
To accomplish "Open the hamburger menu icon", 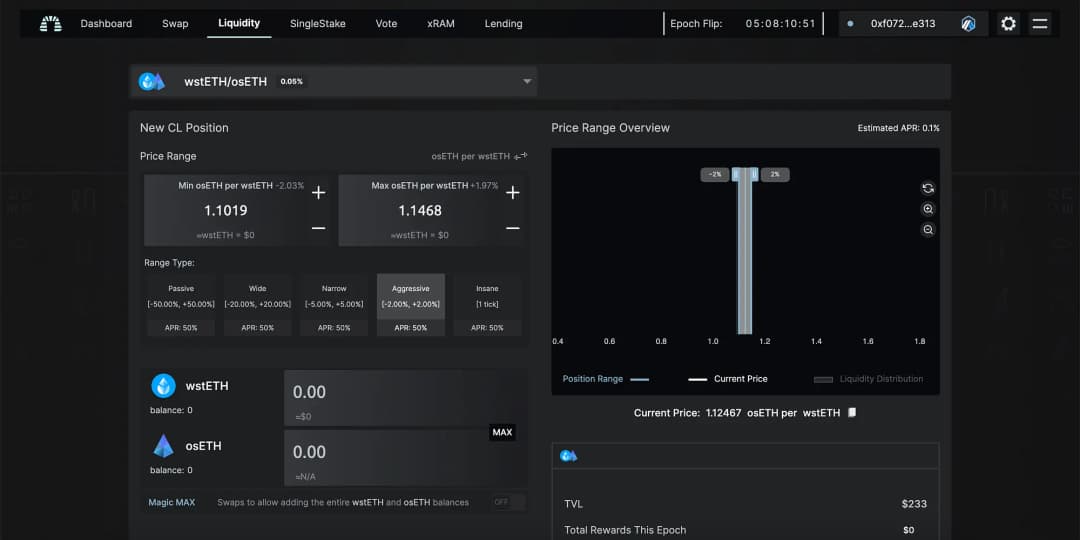I will (x=1040, y=24).
